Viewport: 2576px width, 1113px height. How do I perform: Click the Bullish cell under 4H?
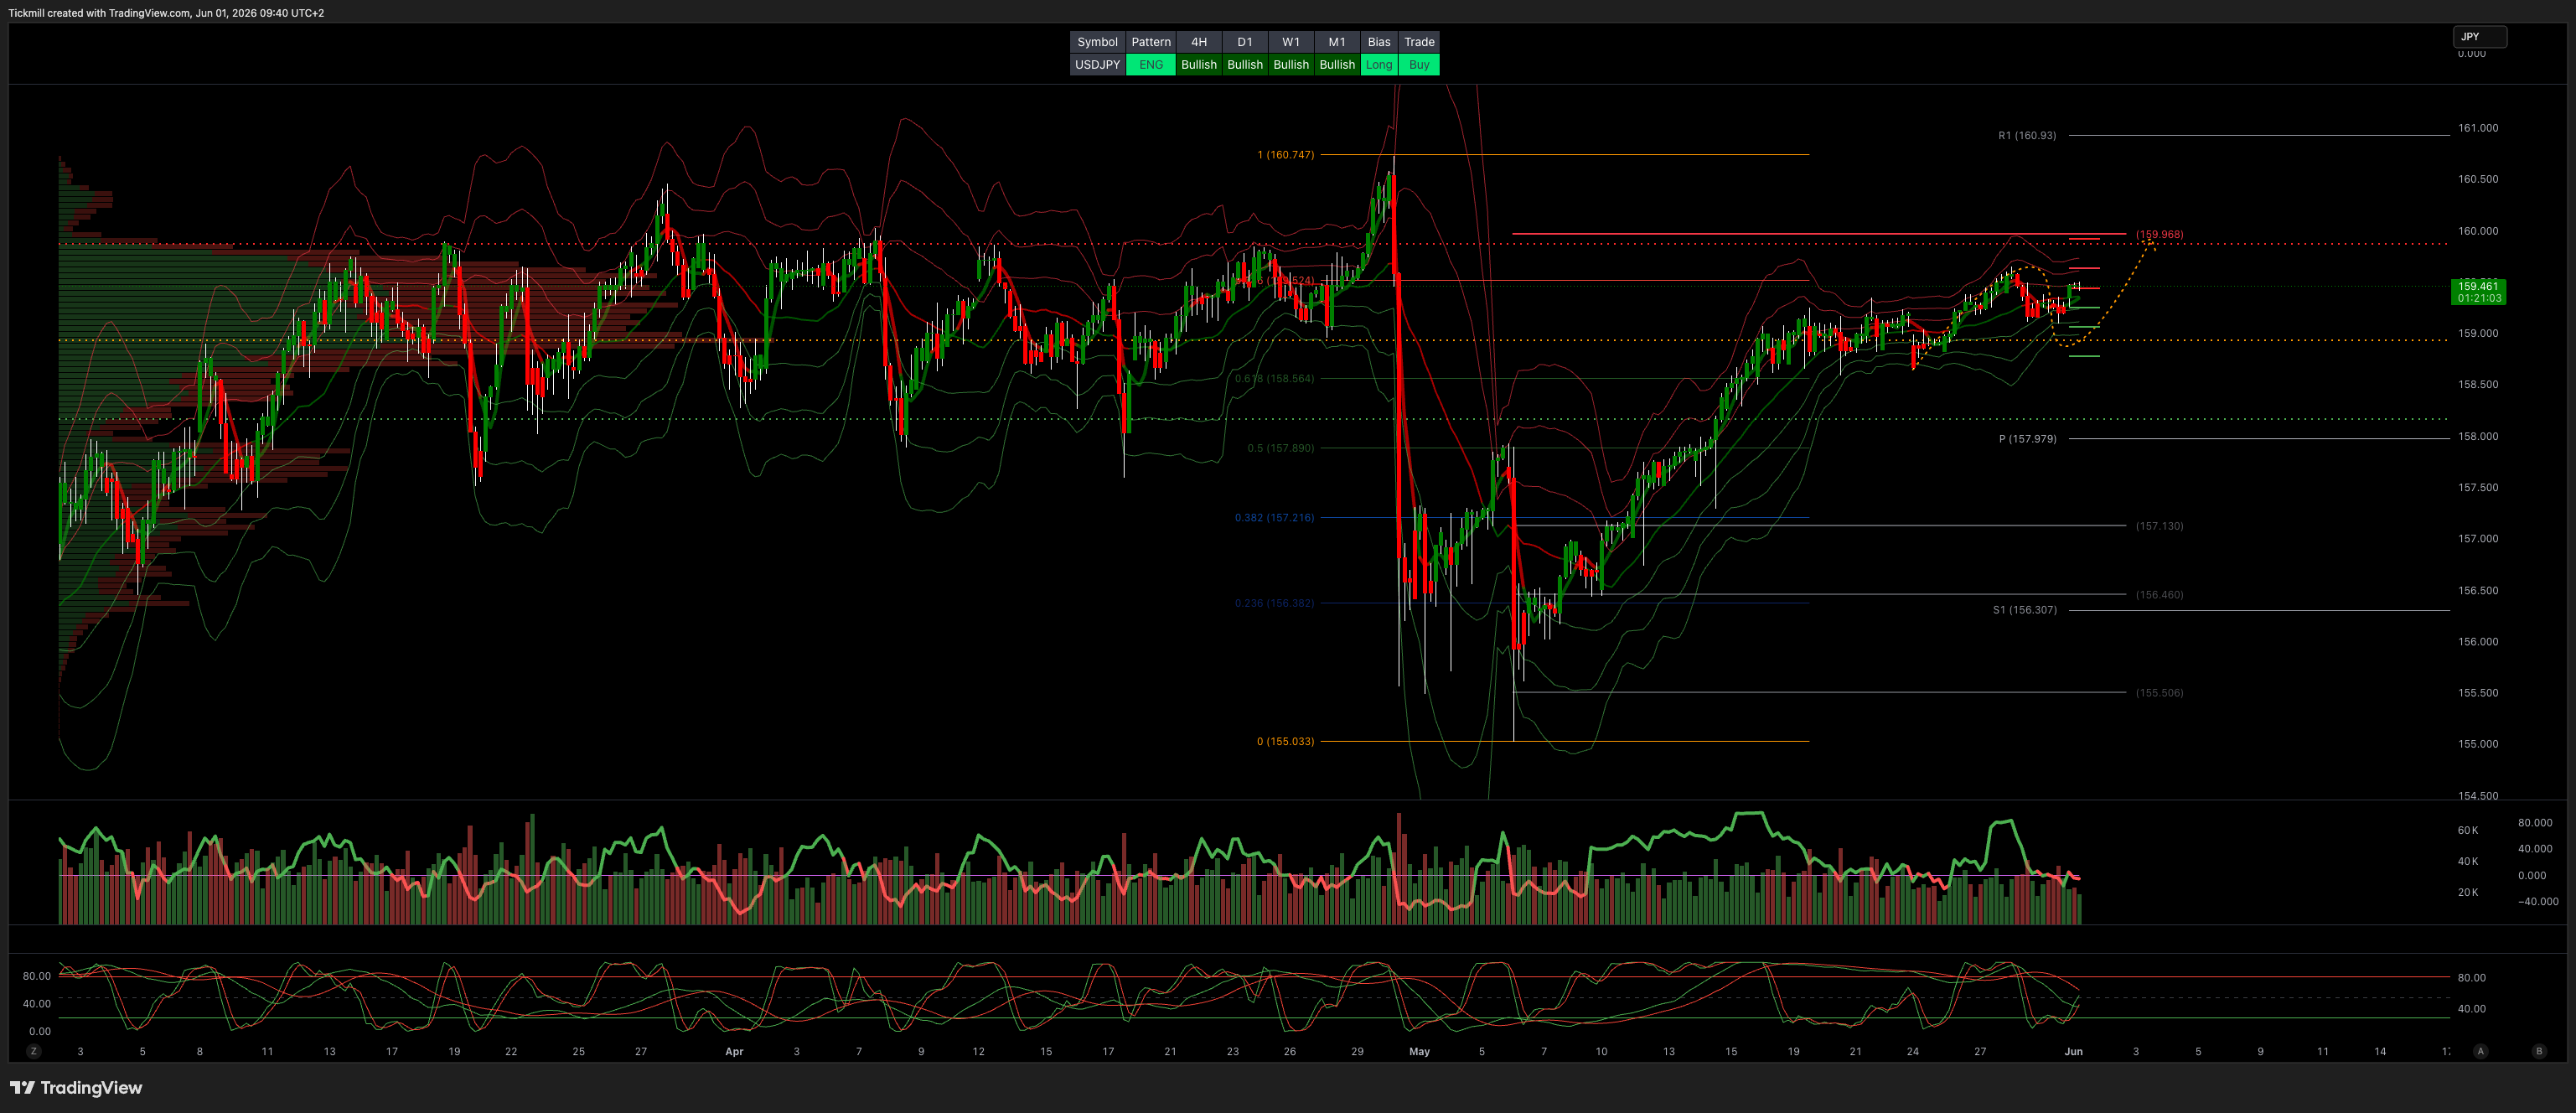coord(1198,65)
